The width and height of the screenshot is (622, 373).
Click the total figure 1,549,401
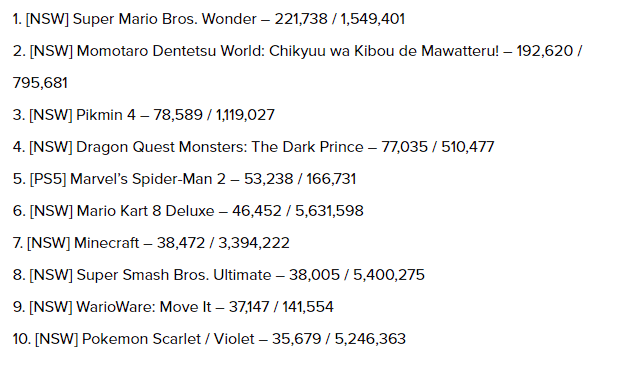click(373, 19)
